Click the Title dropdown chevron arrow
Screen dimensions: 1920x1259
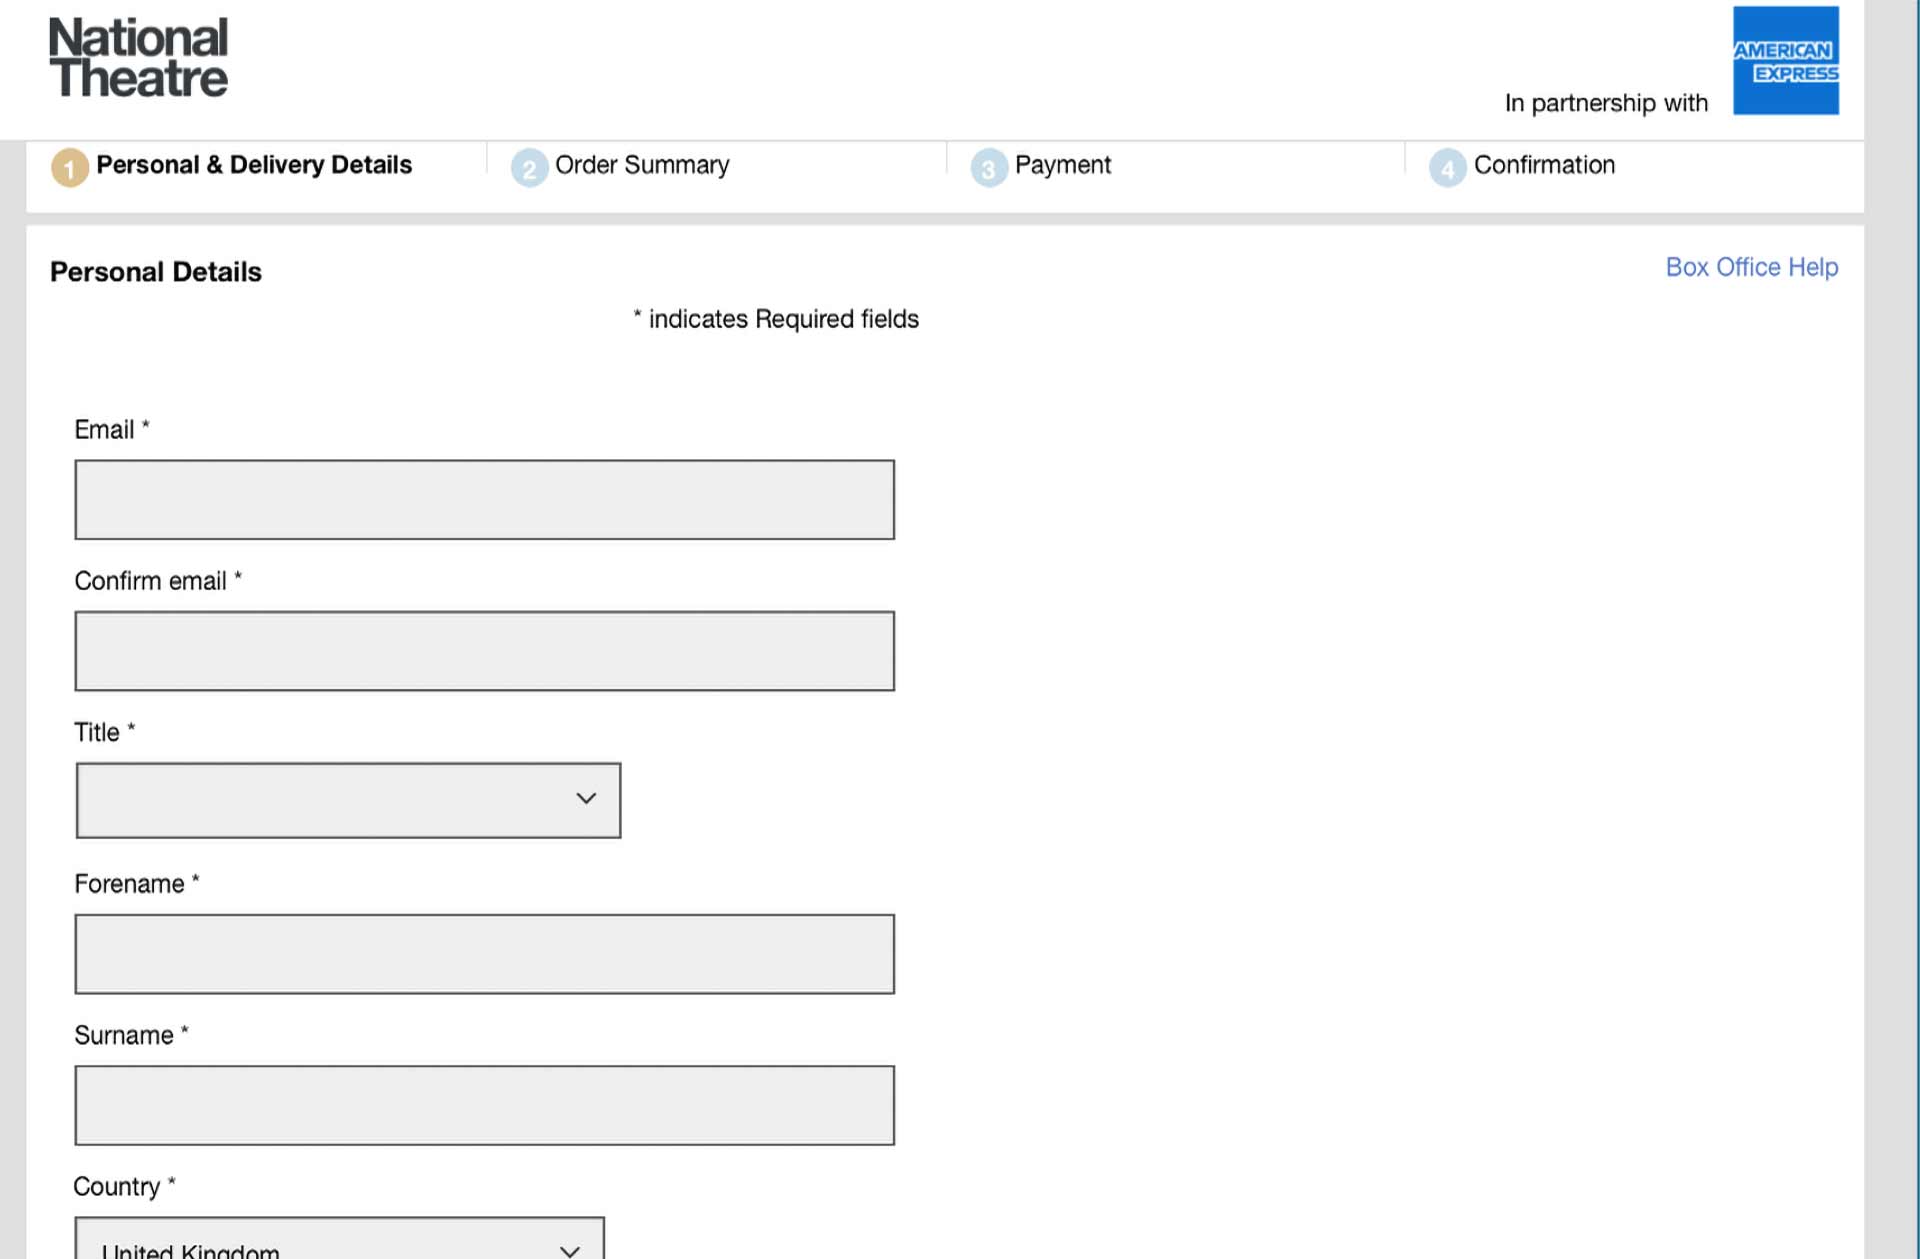click(586, 798)
